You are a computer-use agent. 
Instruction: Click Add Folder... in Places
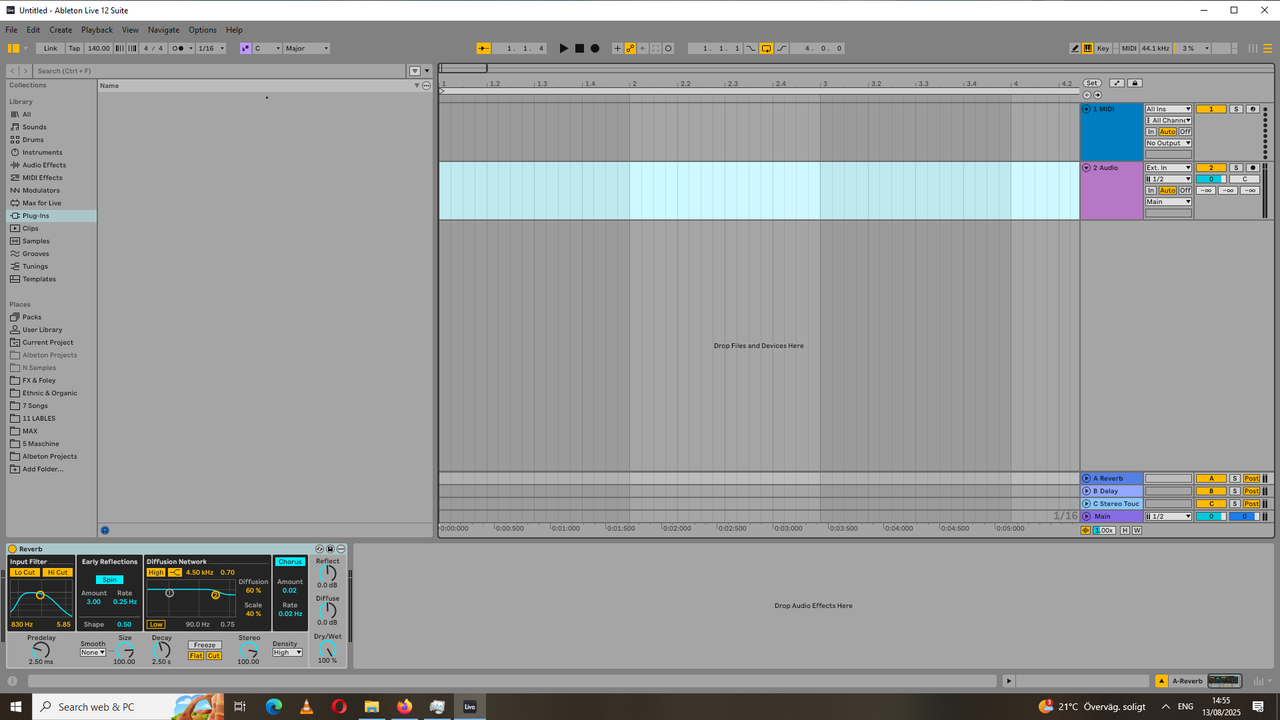42,469
